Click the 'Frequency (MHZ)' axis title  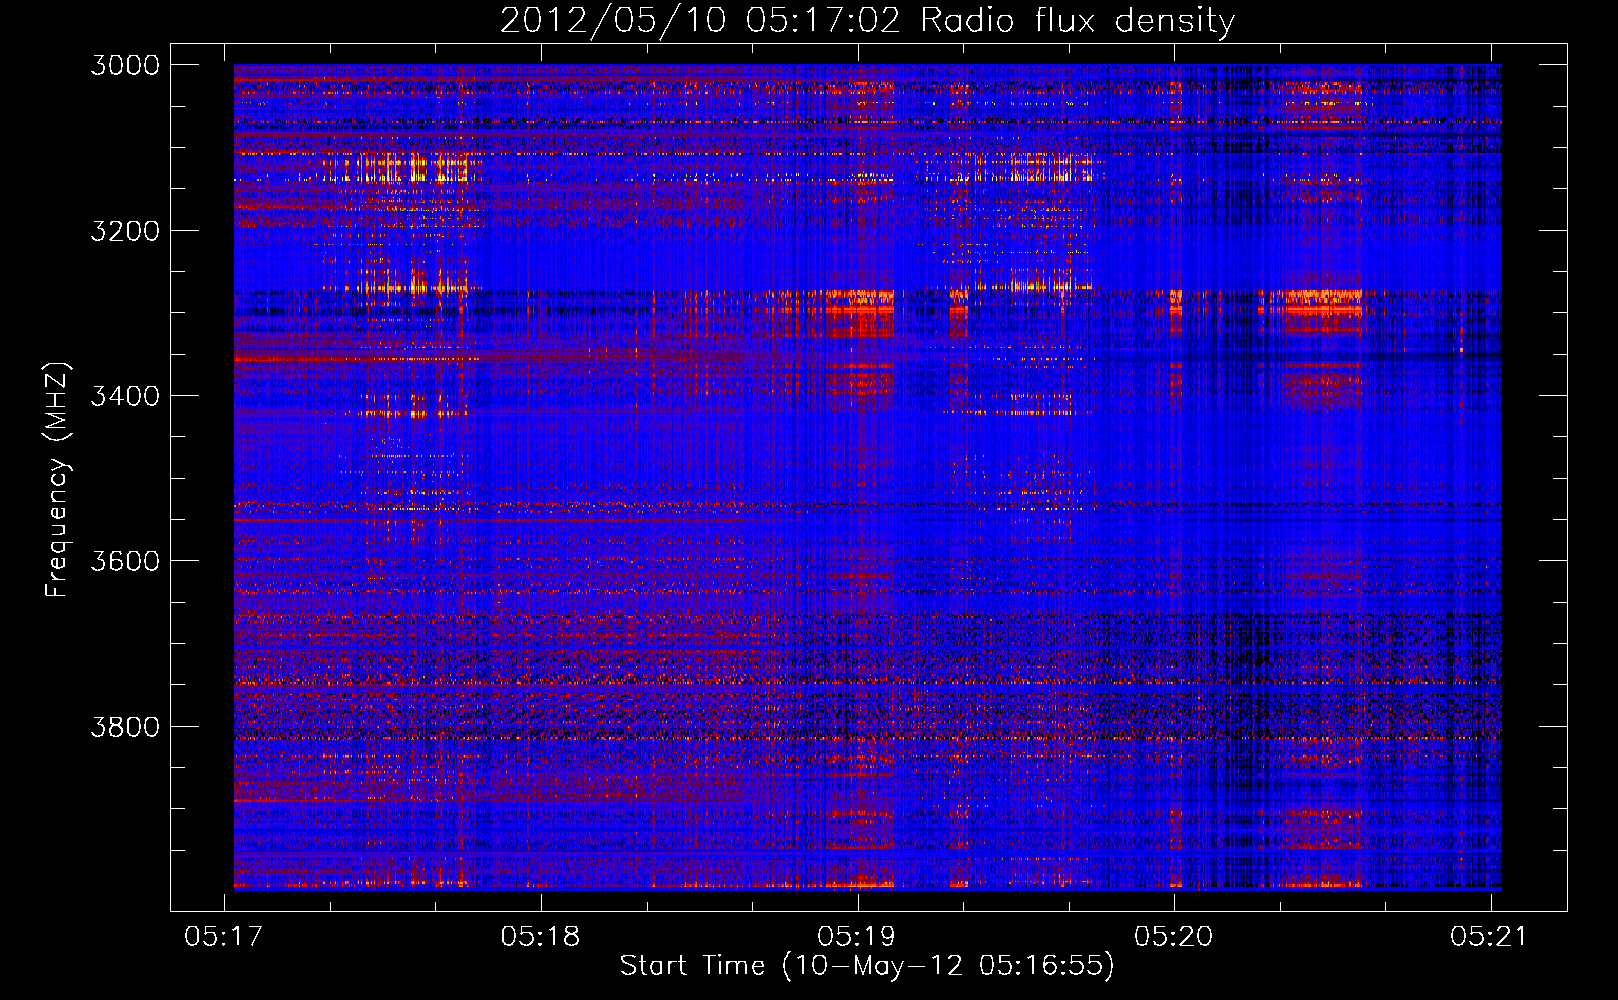point(57,479)
